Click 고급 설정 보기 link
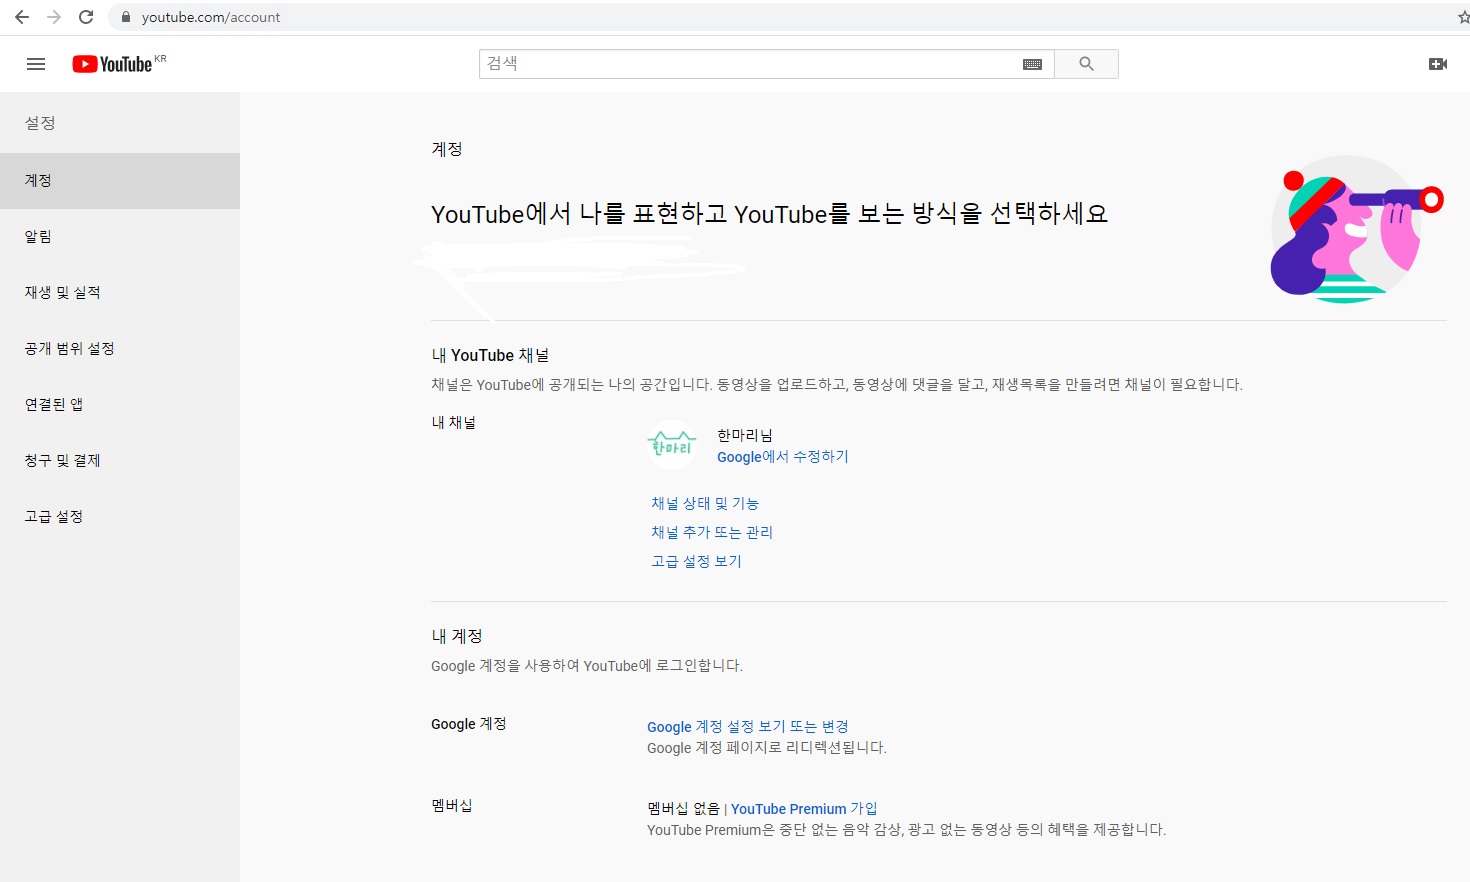This screenshot has height=882, width=1470. pyautogui.click(x=697, y=561)
